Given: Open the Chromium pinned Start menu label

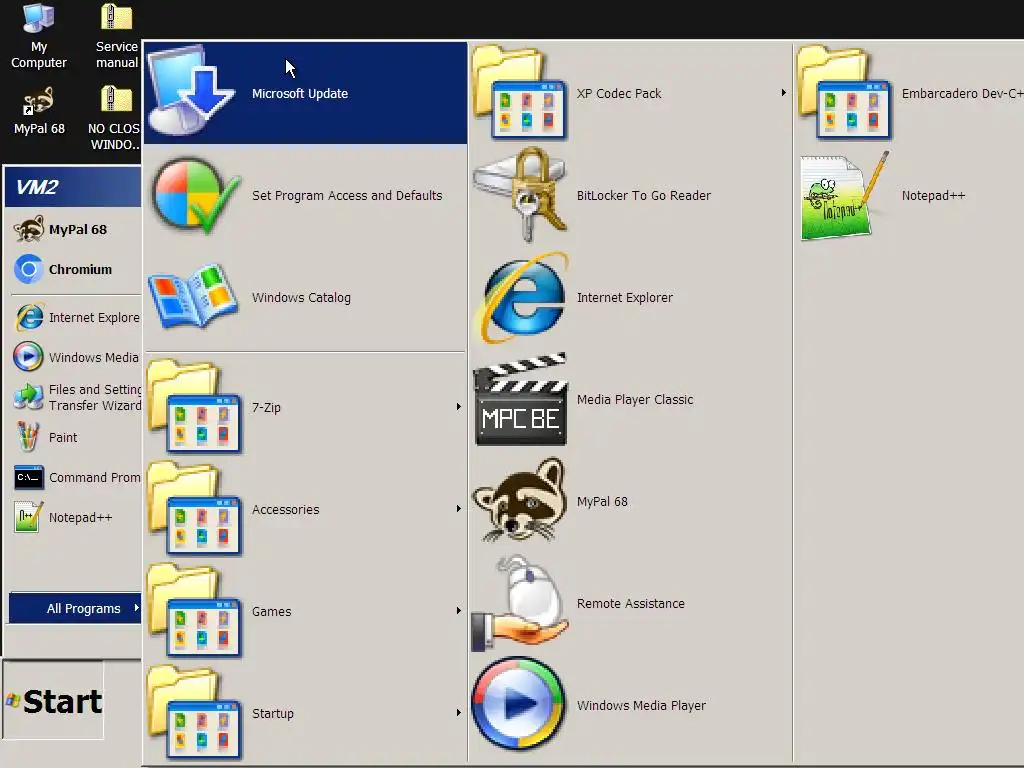Looking at the screenshot, I should click(x=80, y=269).
